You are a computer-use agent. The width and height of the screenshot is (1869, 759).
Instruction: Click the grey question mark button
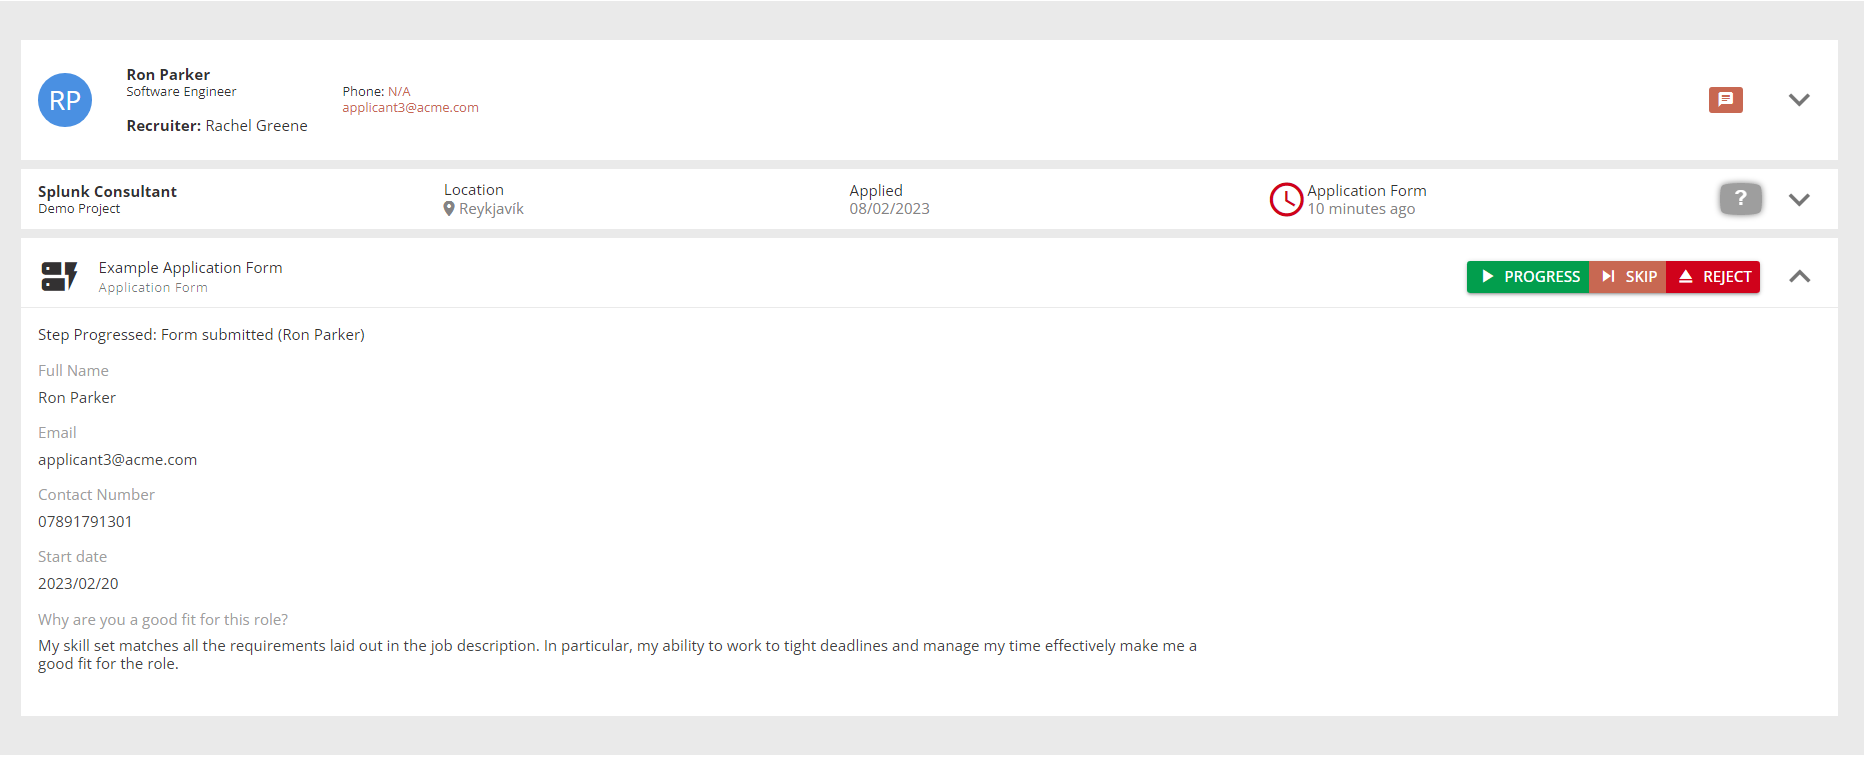(1740, 198)
